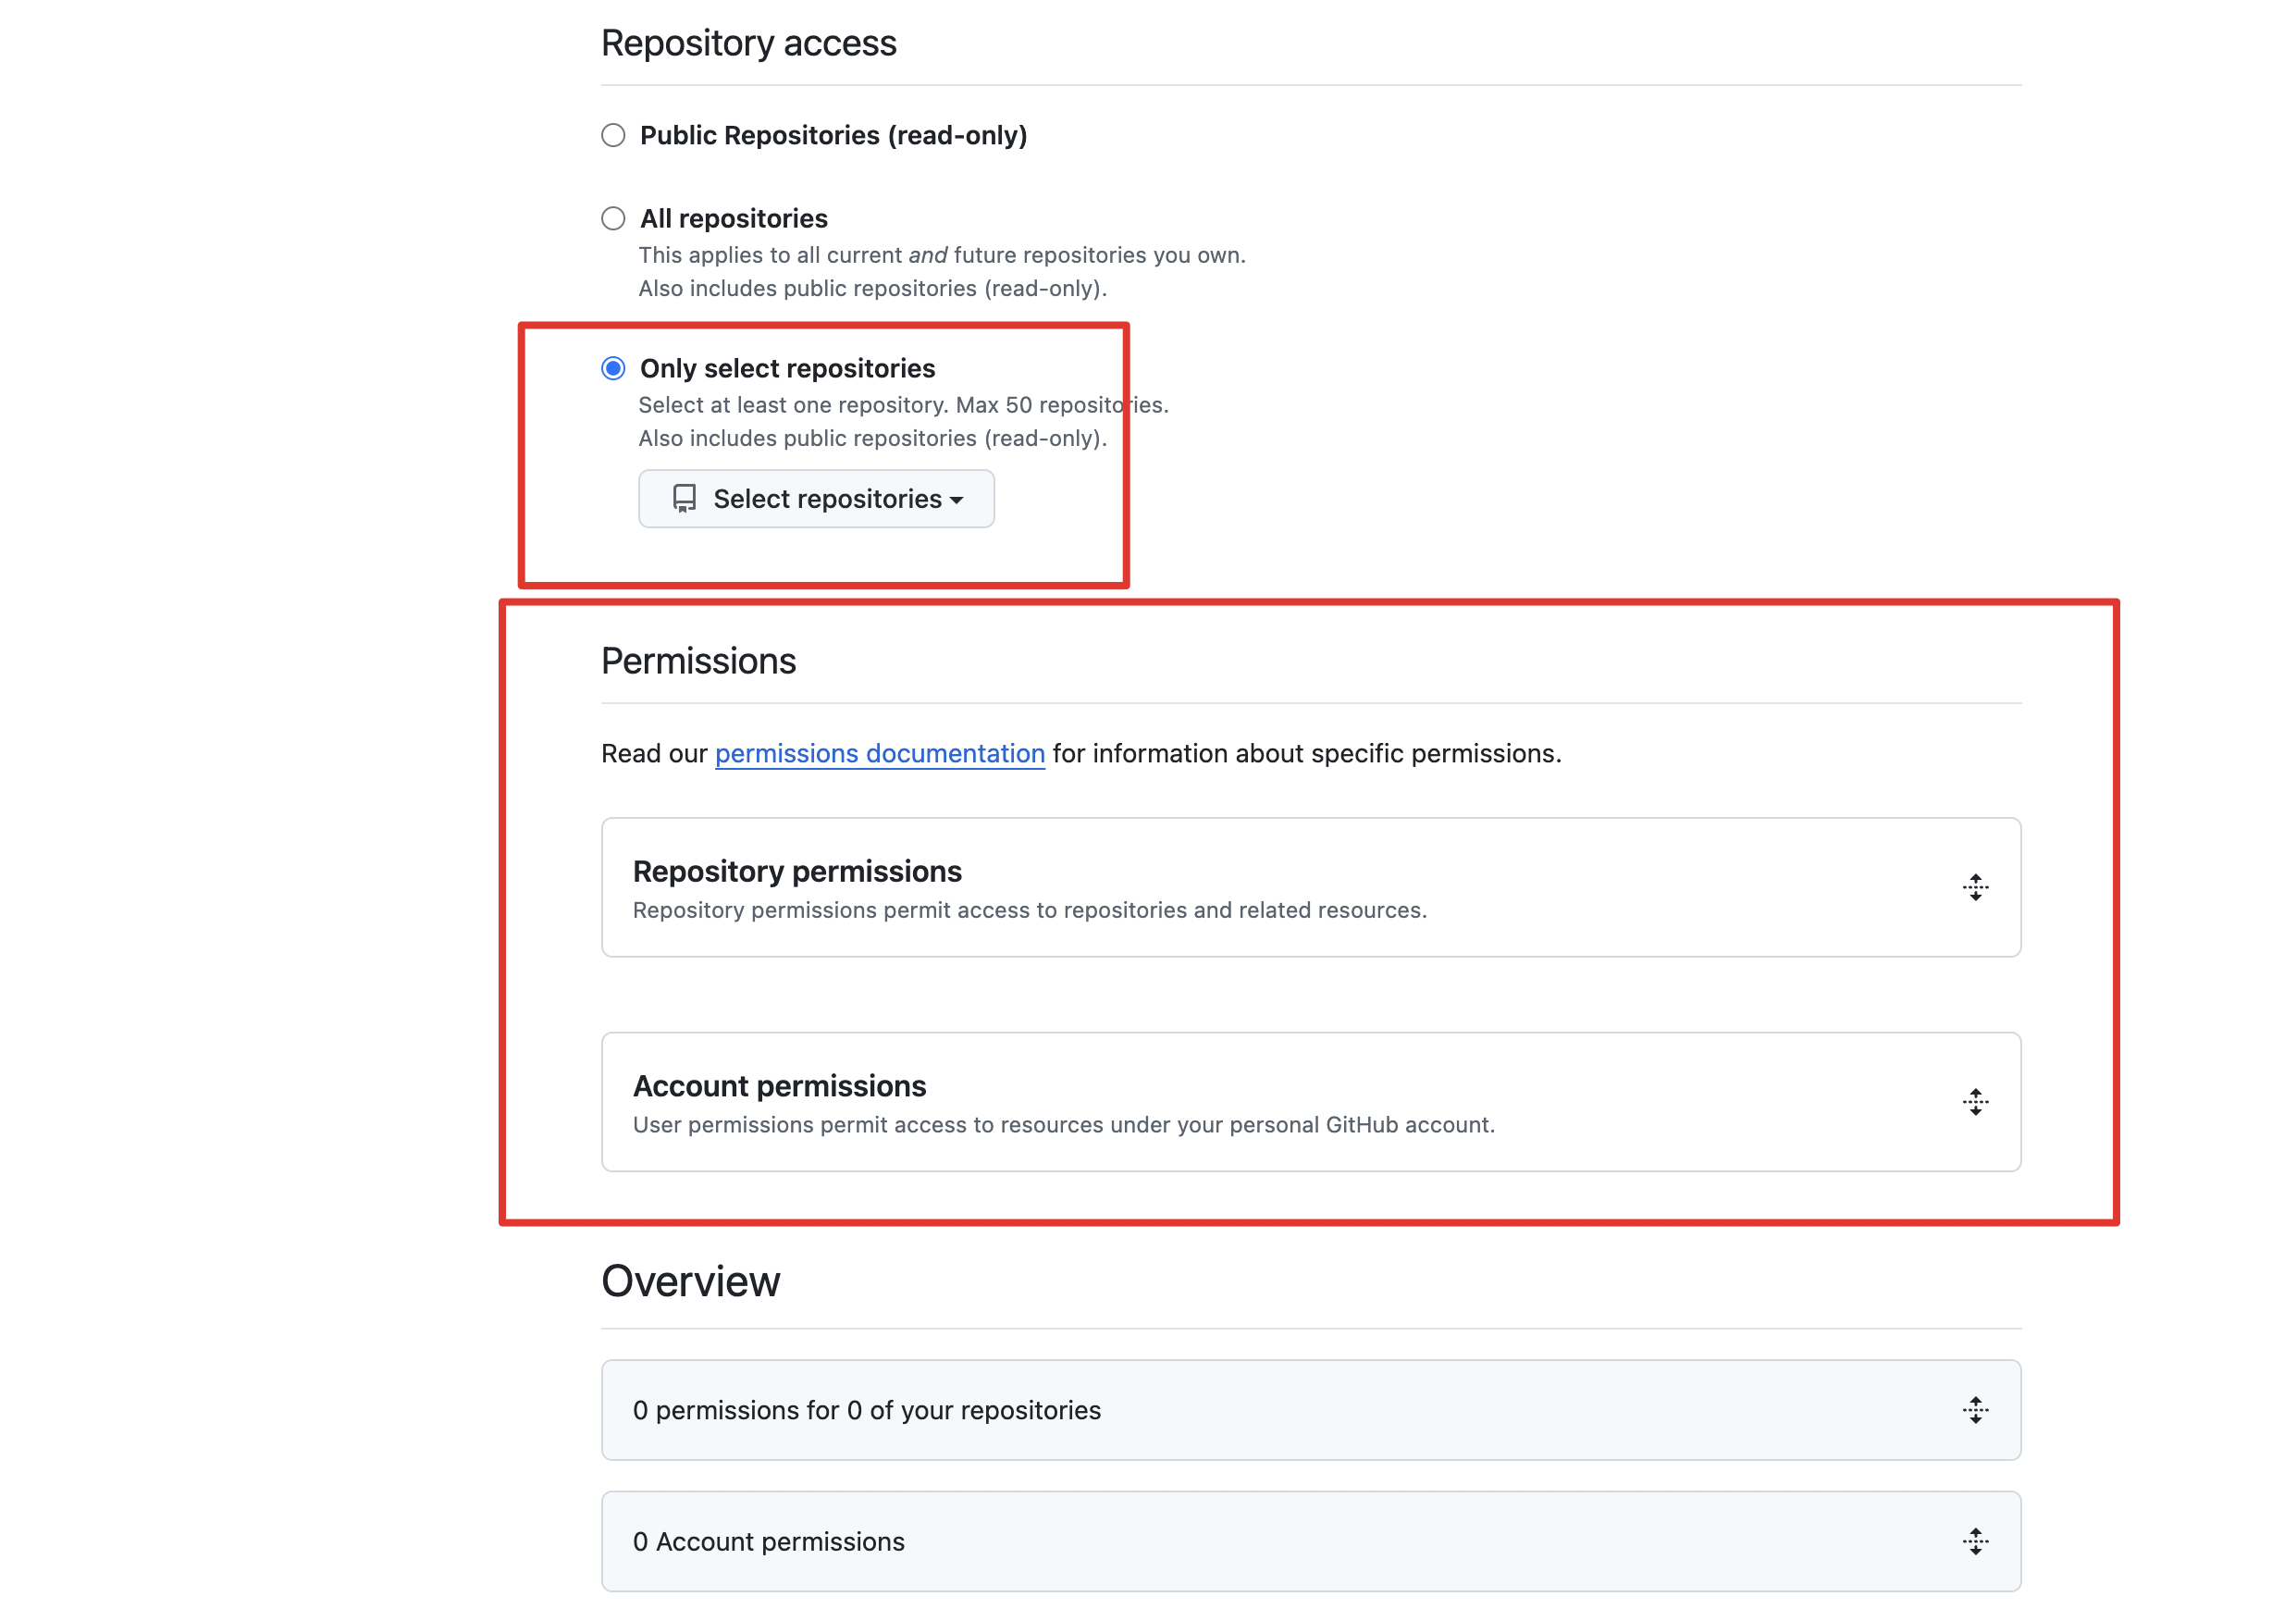2296x1621 pixels.
Task: Select the Only select repositories radio button
Action: 613,368
